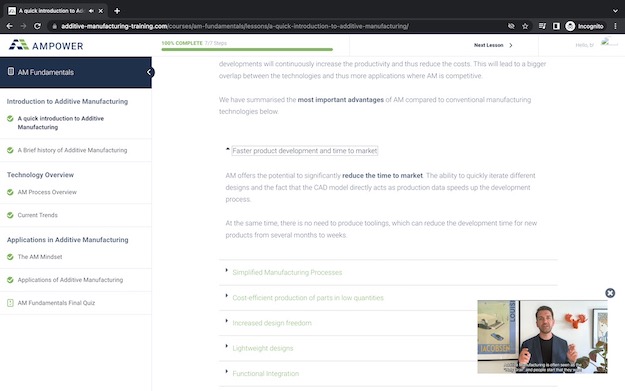Open a new browser tab with the plus icon
Image resolution: width=625 pixels, height=391 pixels.
[117, 11]
